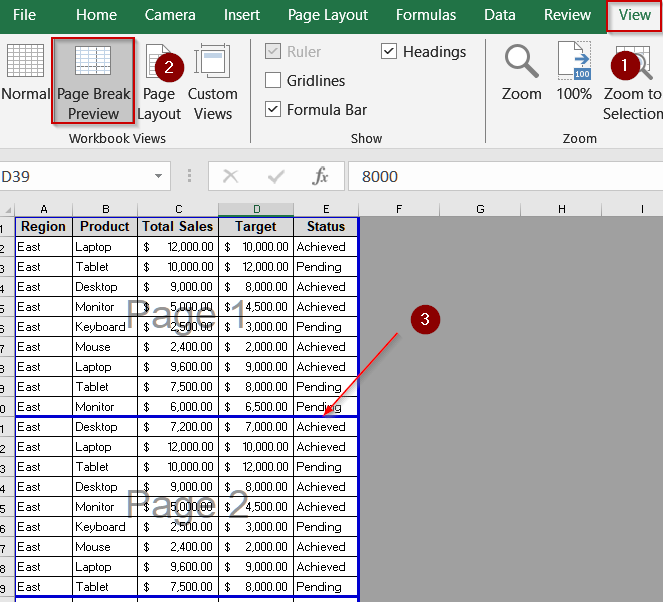Reset zoom to 100%
This screenshot has height=602, width=663.
574,73
